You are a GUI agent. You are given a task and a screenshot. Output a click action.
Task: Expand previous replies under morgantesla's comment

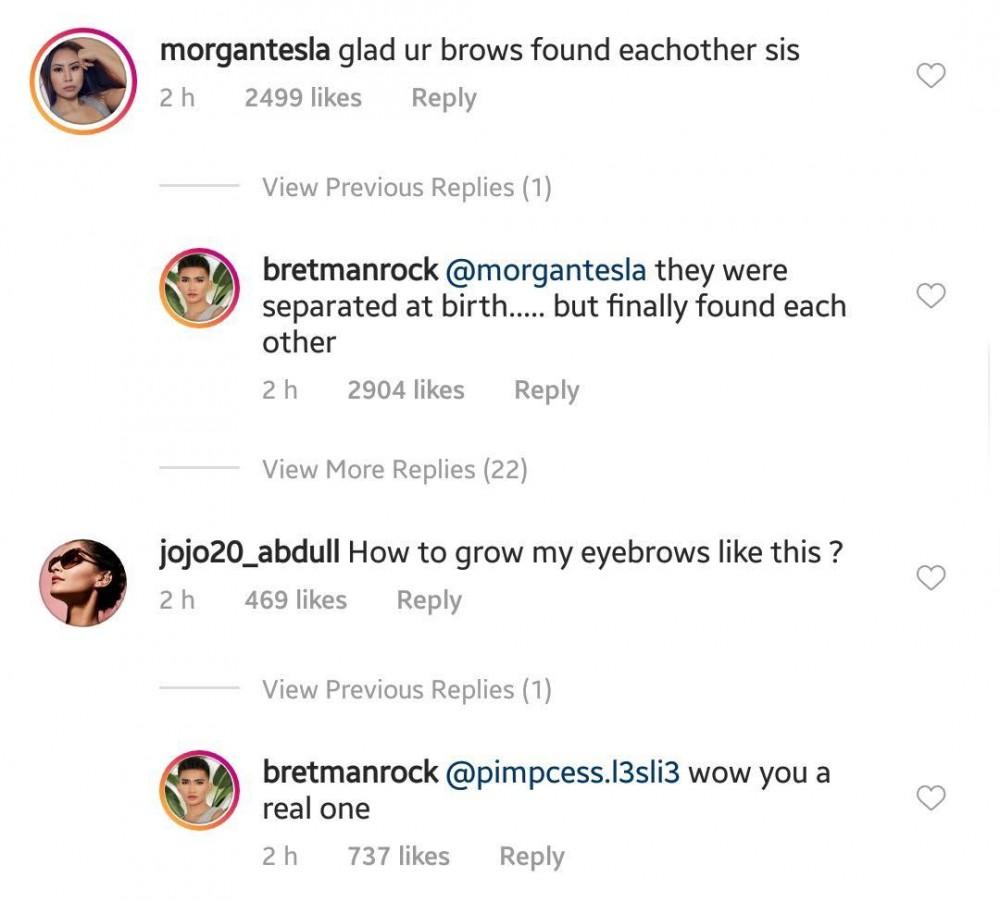coord(406,188)
